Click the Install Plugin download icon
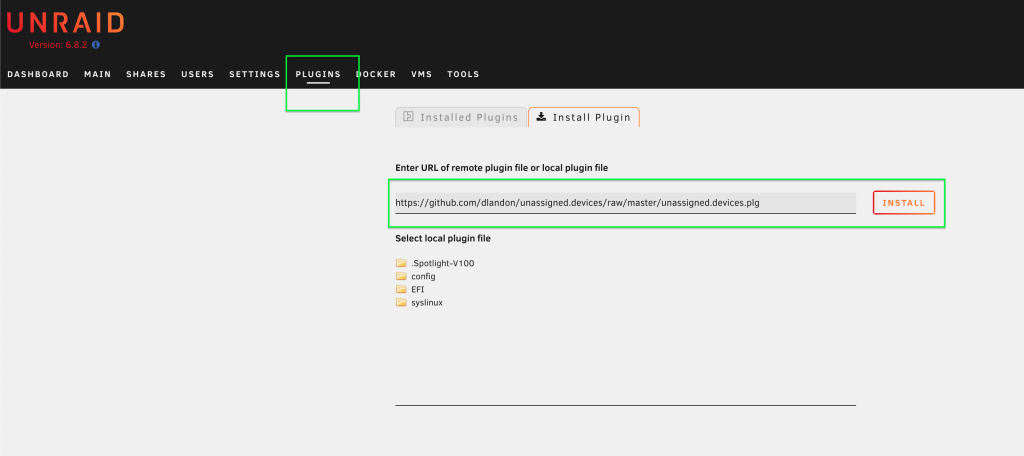Image resolution: width=1024 pixels, height=456 pixels. 541,117
